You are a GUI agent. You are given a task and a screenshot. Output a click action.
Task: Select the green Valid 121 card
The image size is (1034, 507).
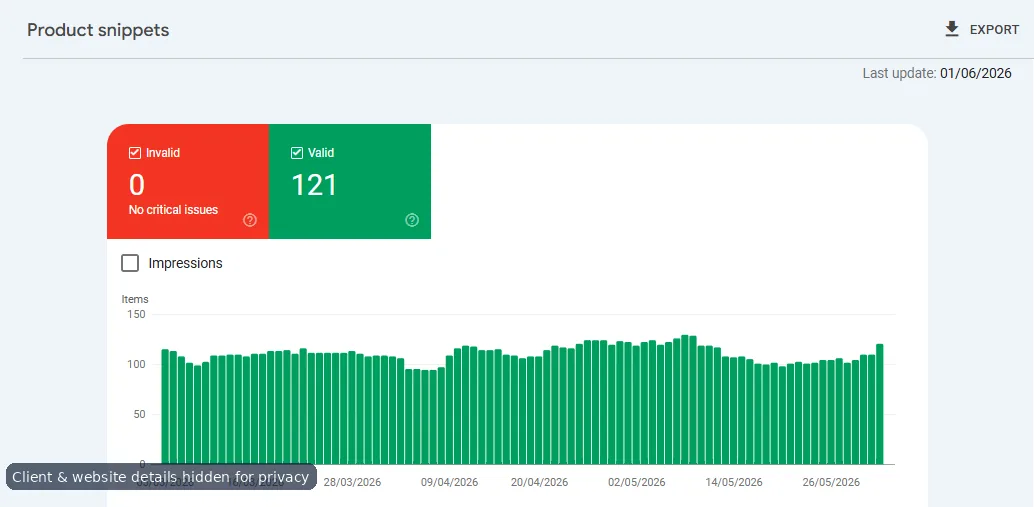coord(350,181)
